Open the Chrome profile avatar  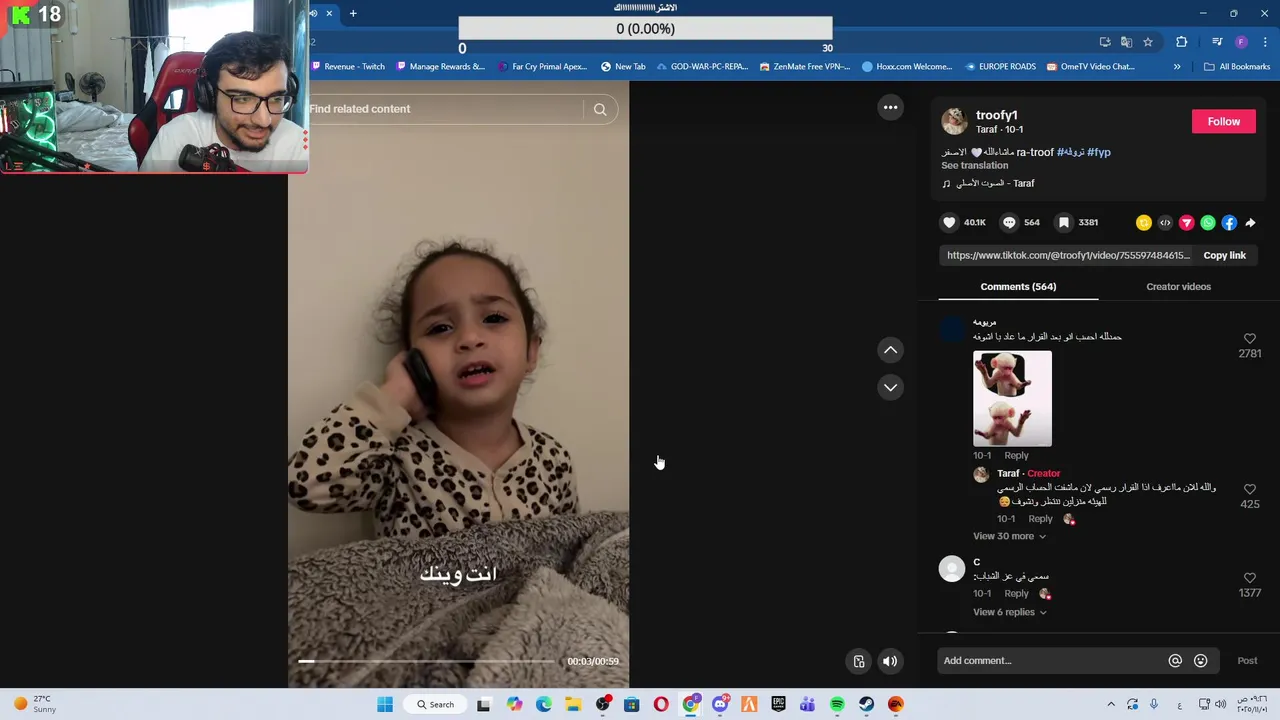[1241, 42]
